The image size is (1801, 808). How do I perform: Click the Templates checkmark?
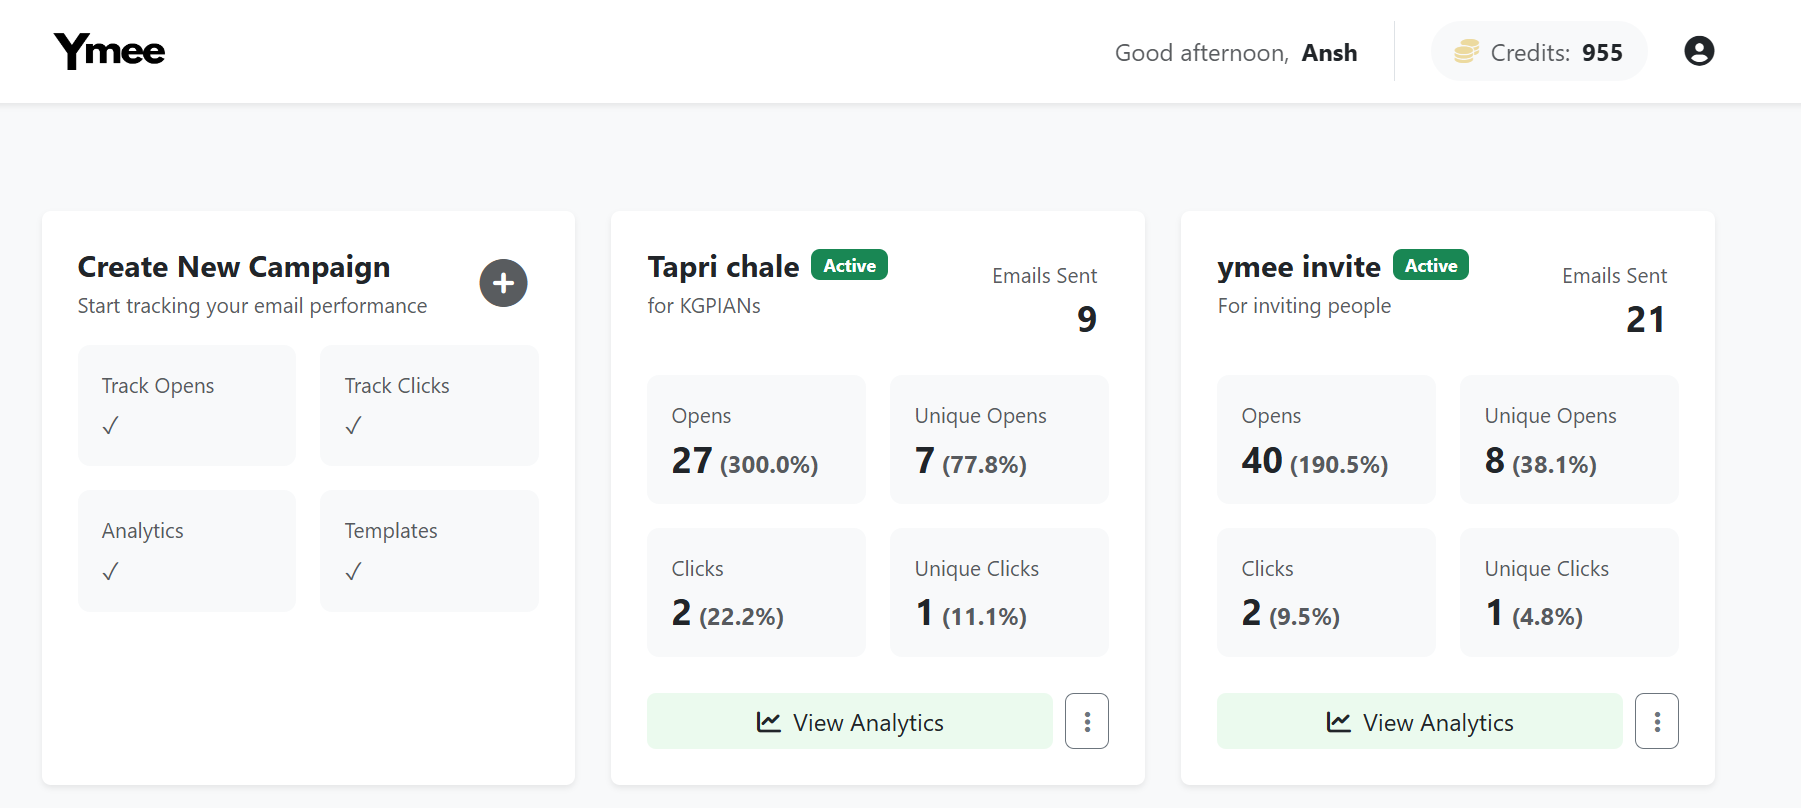point(353,572)
